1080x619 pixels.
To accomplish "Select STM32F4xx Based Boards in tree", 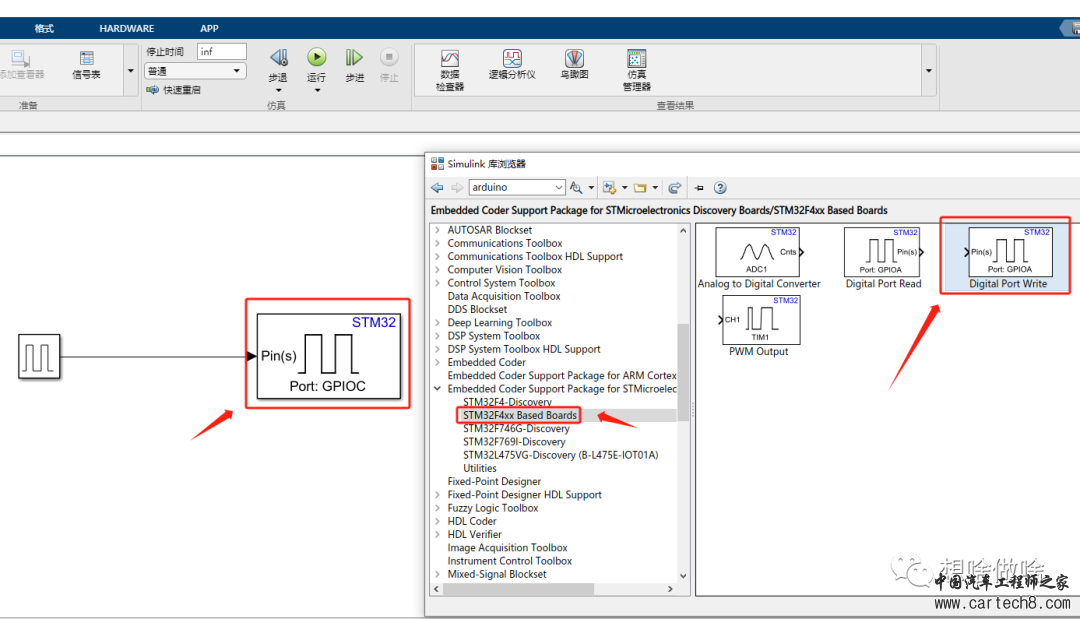I will pyautogui.click(x=519, y=415).
